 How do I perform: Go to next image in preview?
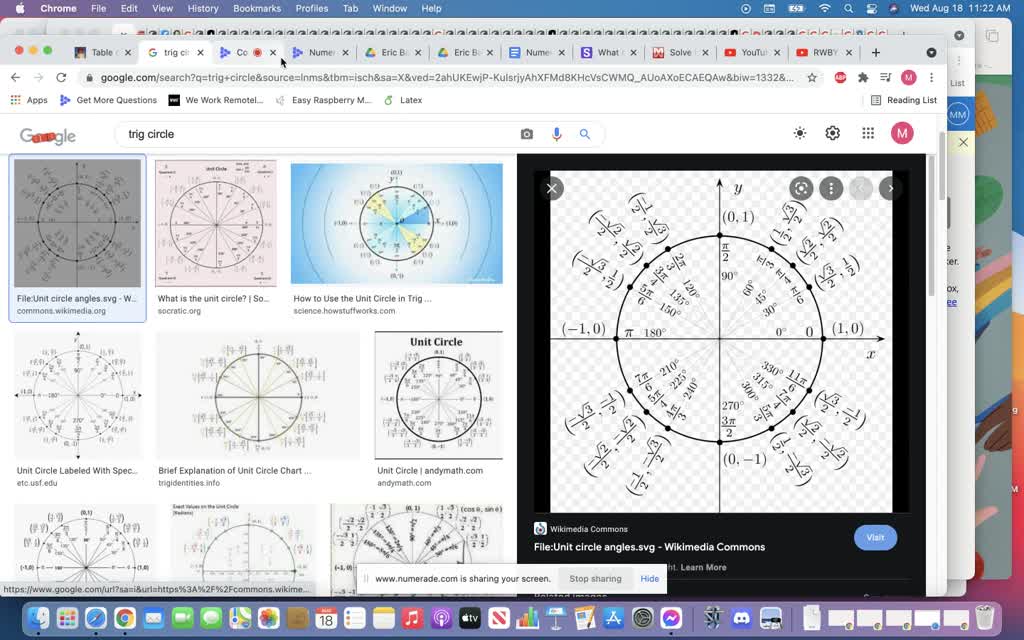tap(891, 189)
